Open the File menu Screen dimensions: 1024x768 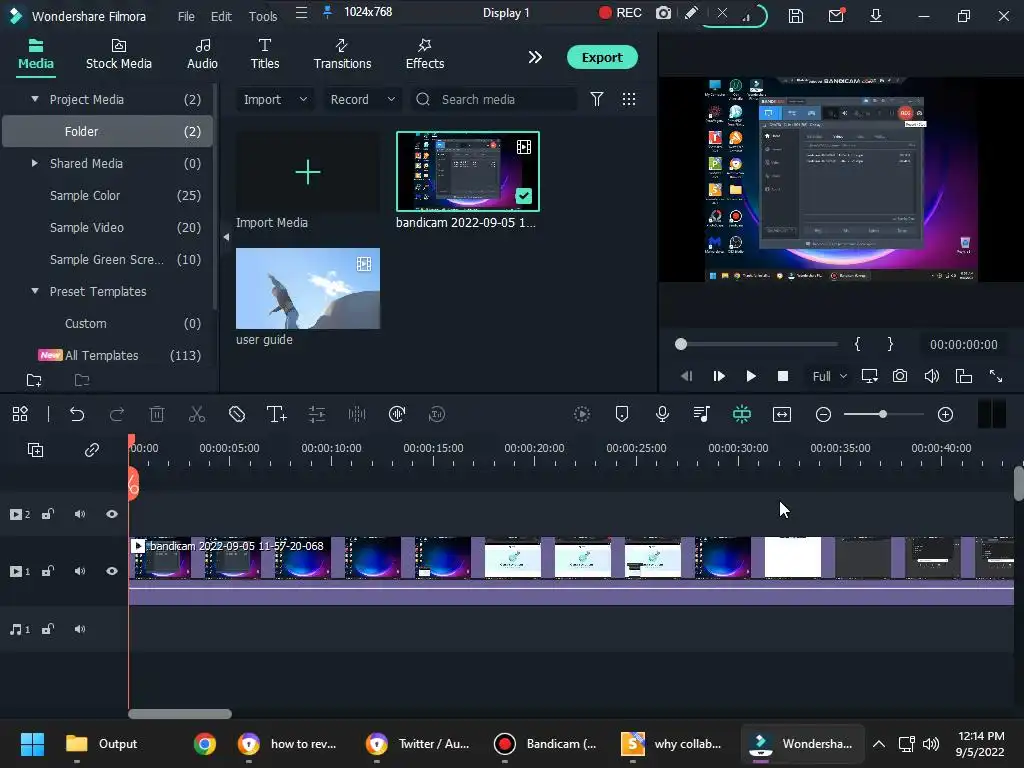click(x=186, y=16)
